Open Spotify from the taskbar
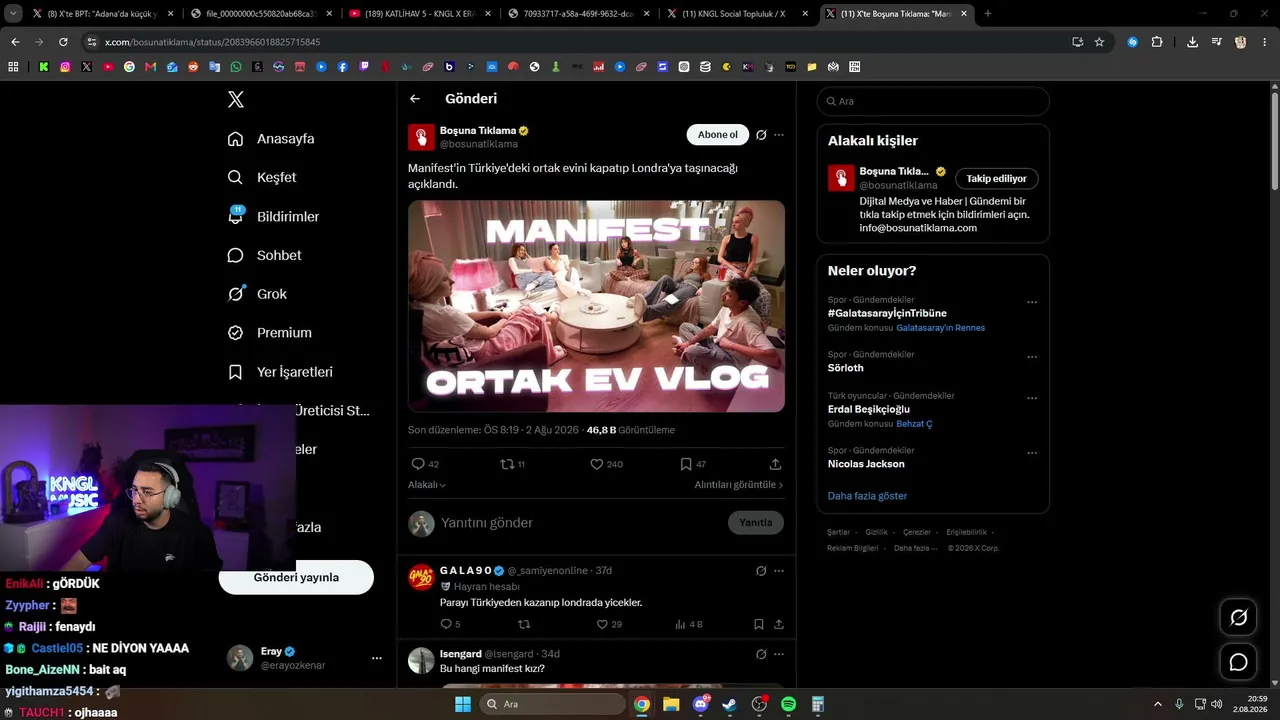 click(x=788, y=704)
